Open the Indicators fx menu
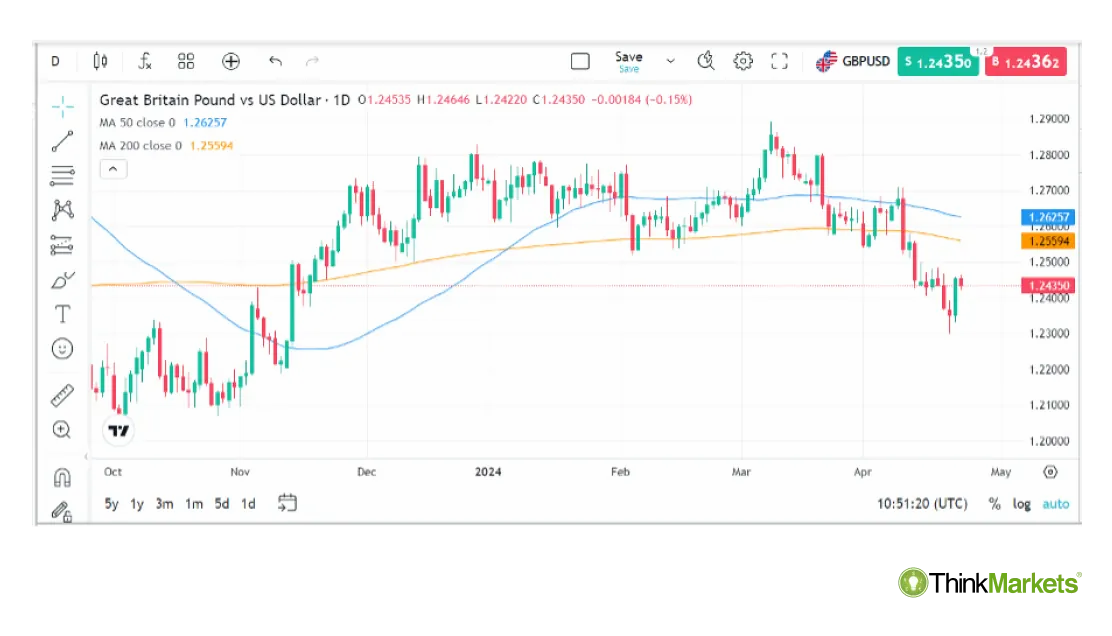The height and width of the screenshot is (636, 1112). point(145,61)
